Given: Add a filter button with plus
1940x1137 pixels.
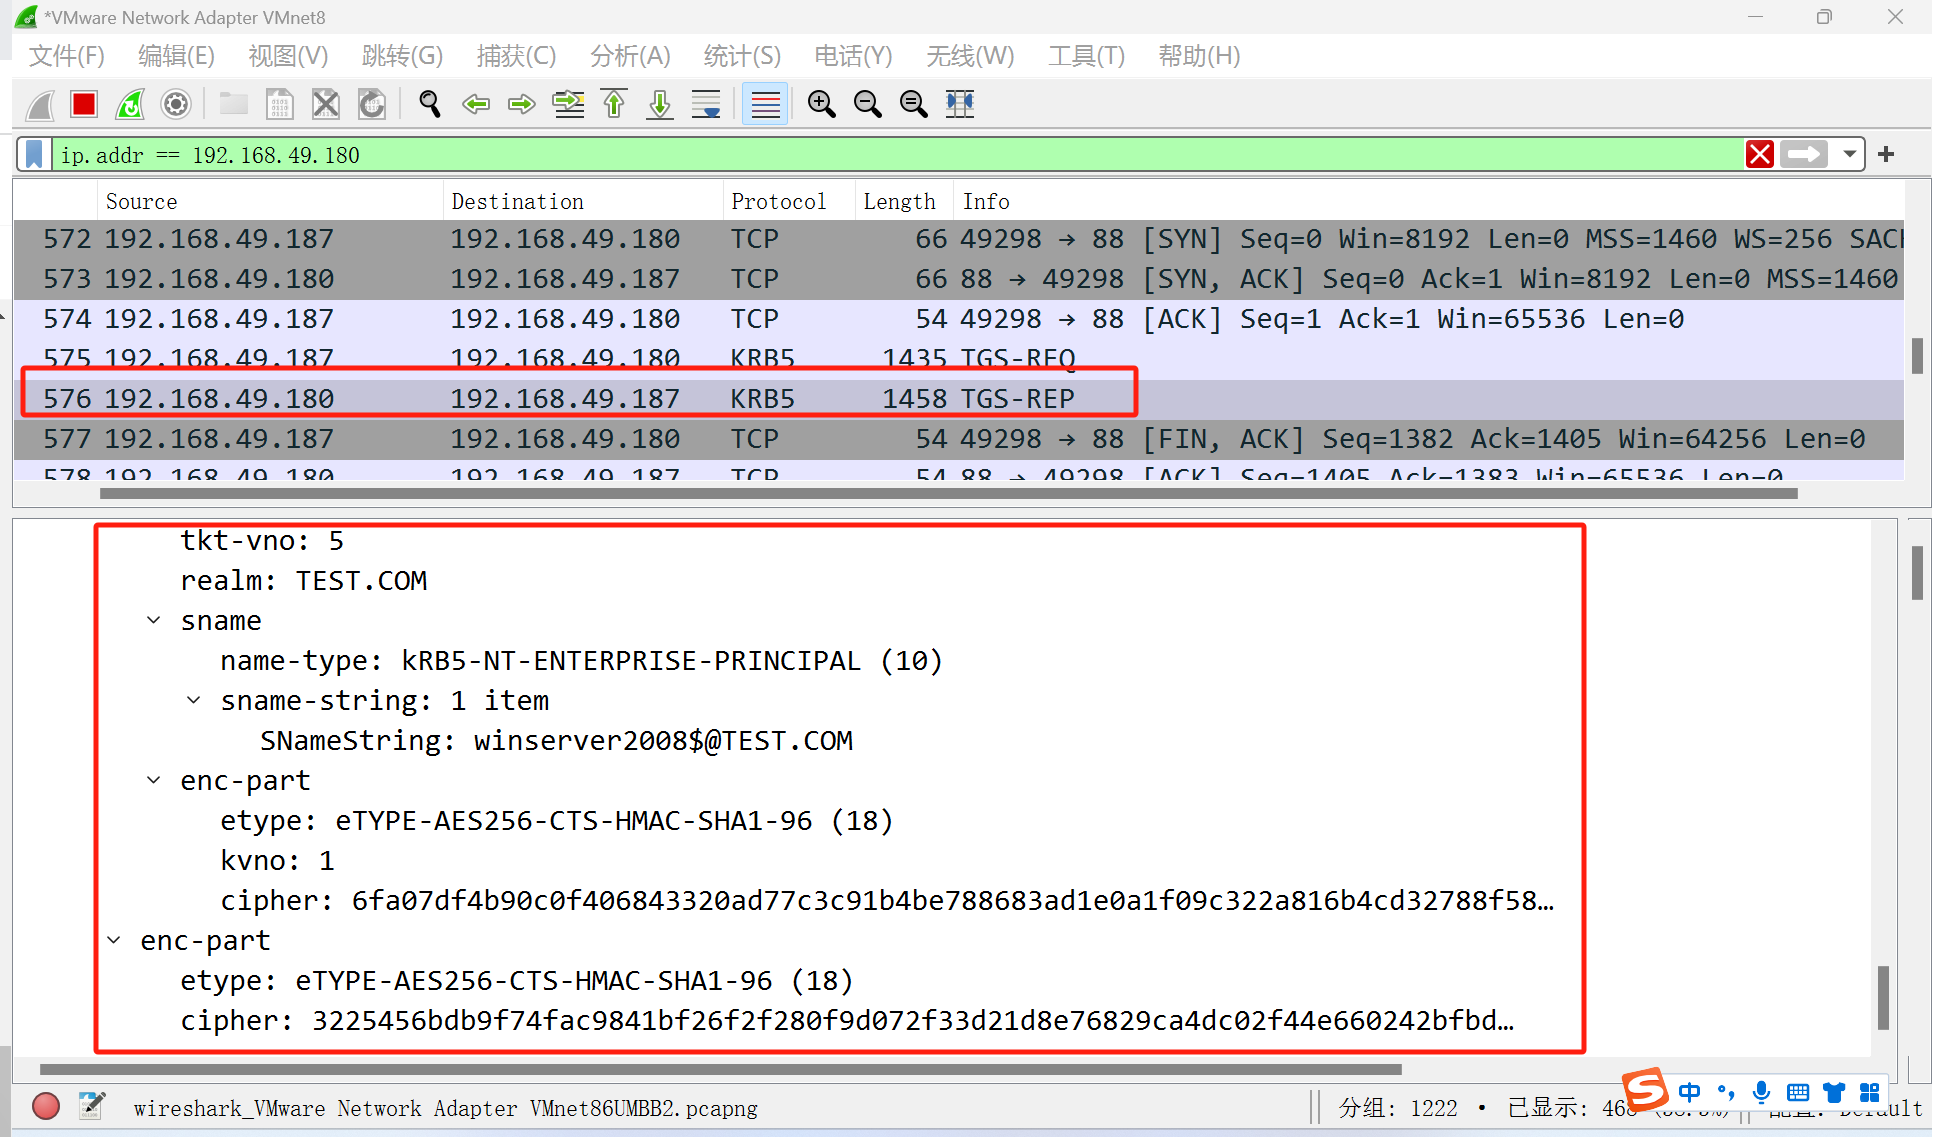Looking at the screenshot, I should (x=1886, y=155).
